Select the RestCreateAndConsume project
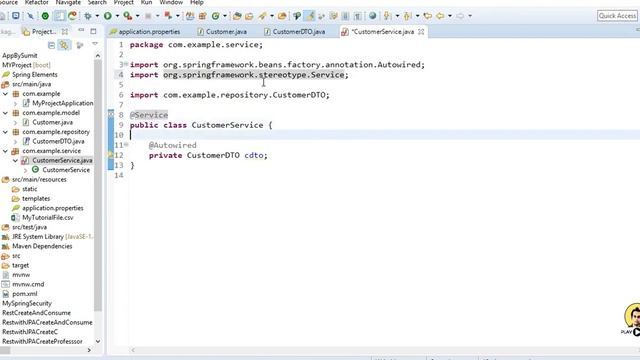The width and height of the screenshot is (640, 360). coord(36,313)
